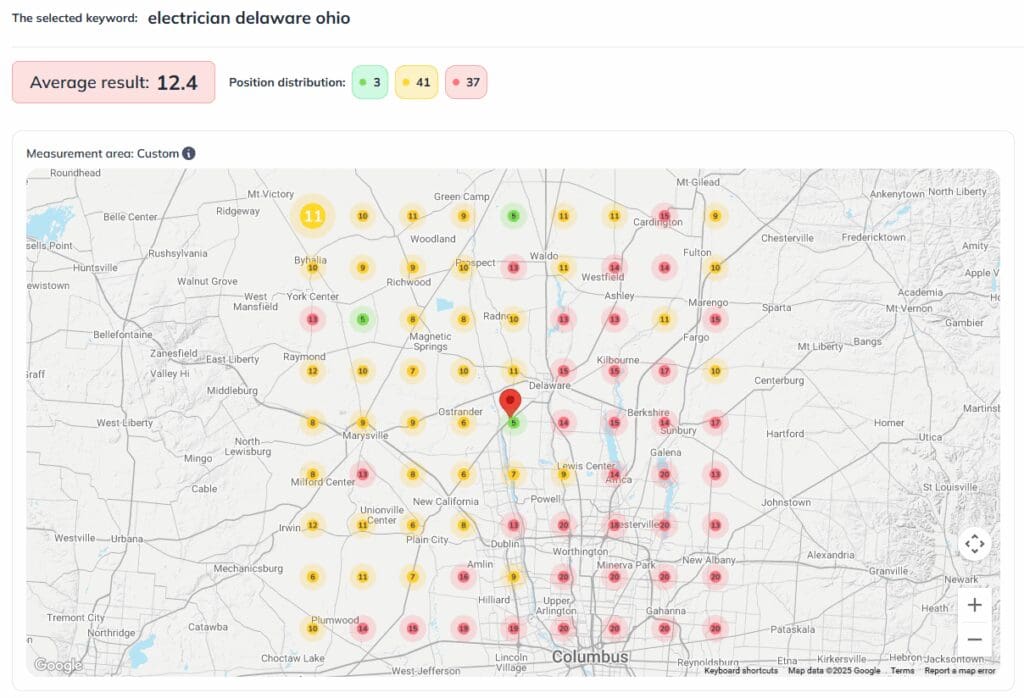The width and height of the screenshot is (1024, 698).
Task: Click red 15 marker at Cardington
Action: [x=663, y=215]
